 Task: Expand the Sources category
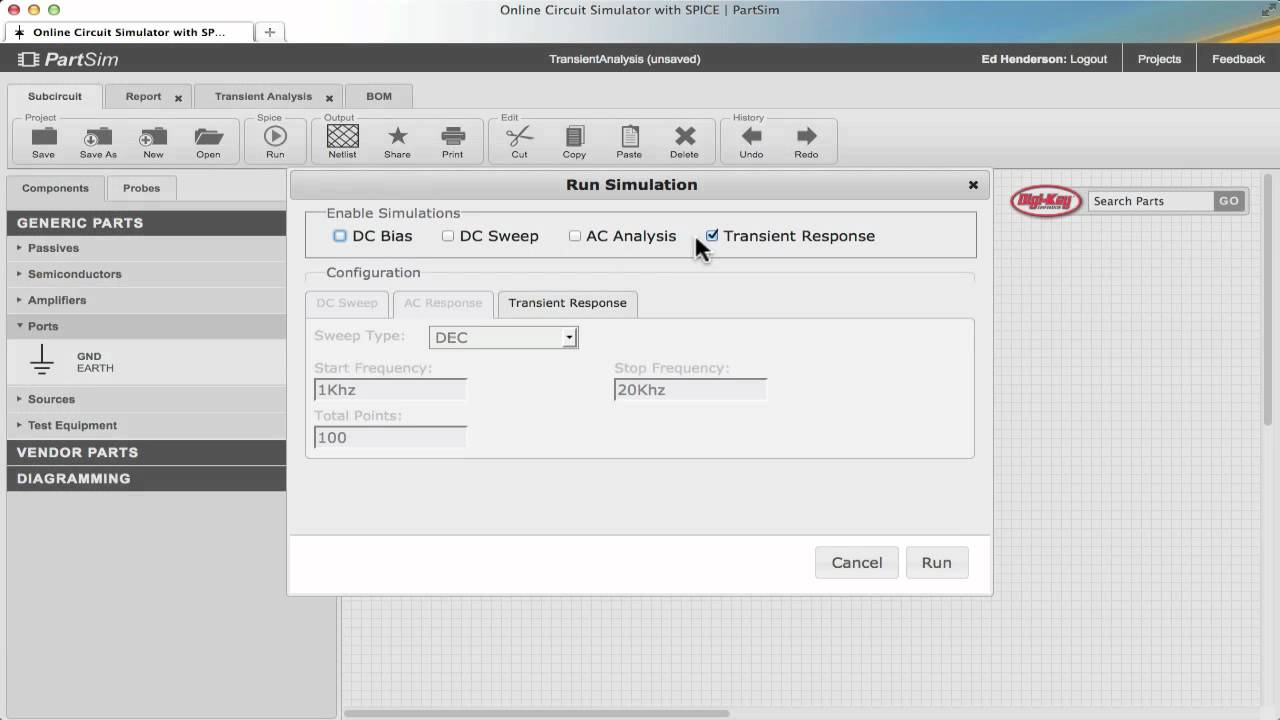146,399
